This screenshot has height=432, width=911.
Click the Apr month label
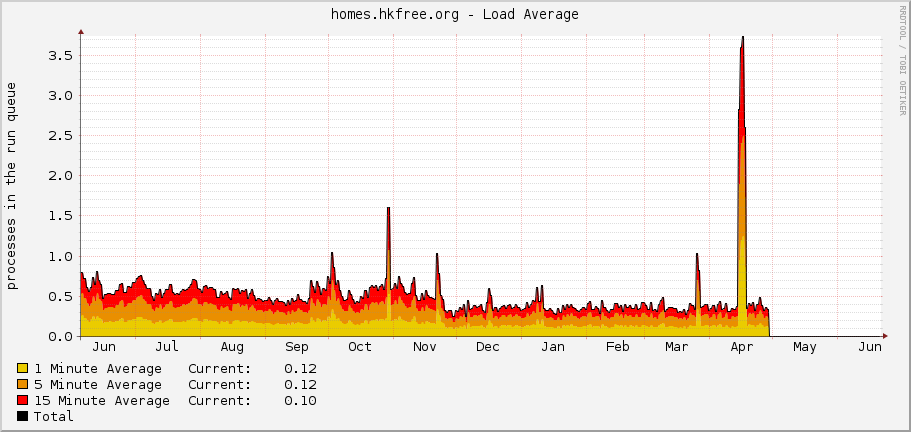741,347
